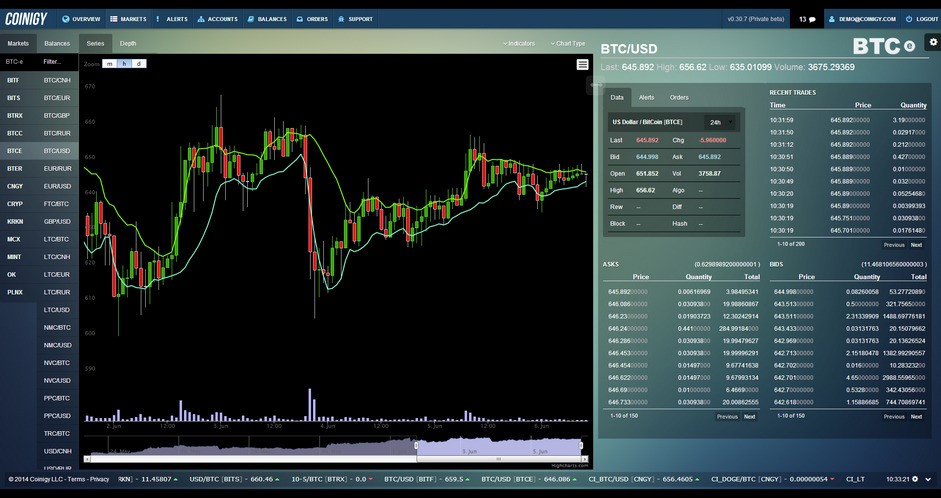Click the Orders inbox icon
The image size is (941, 498).
point(299,19)
